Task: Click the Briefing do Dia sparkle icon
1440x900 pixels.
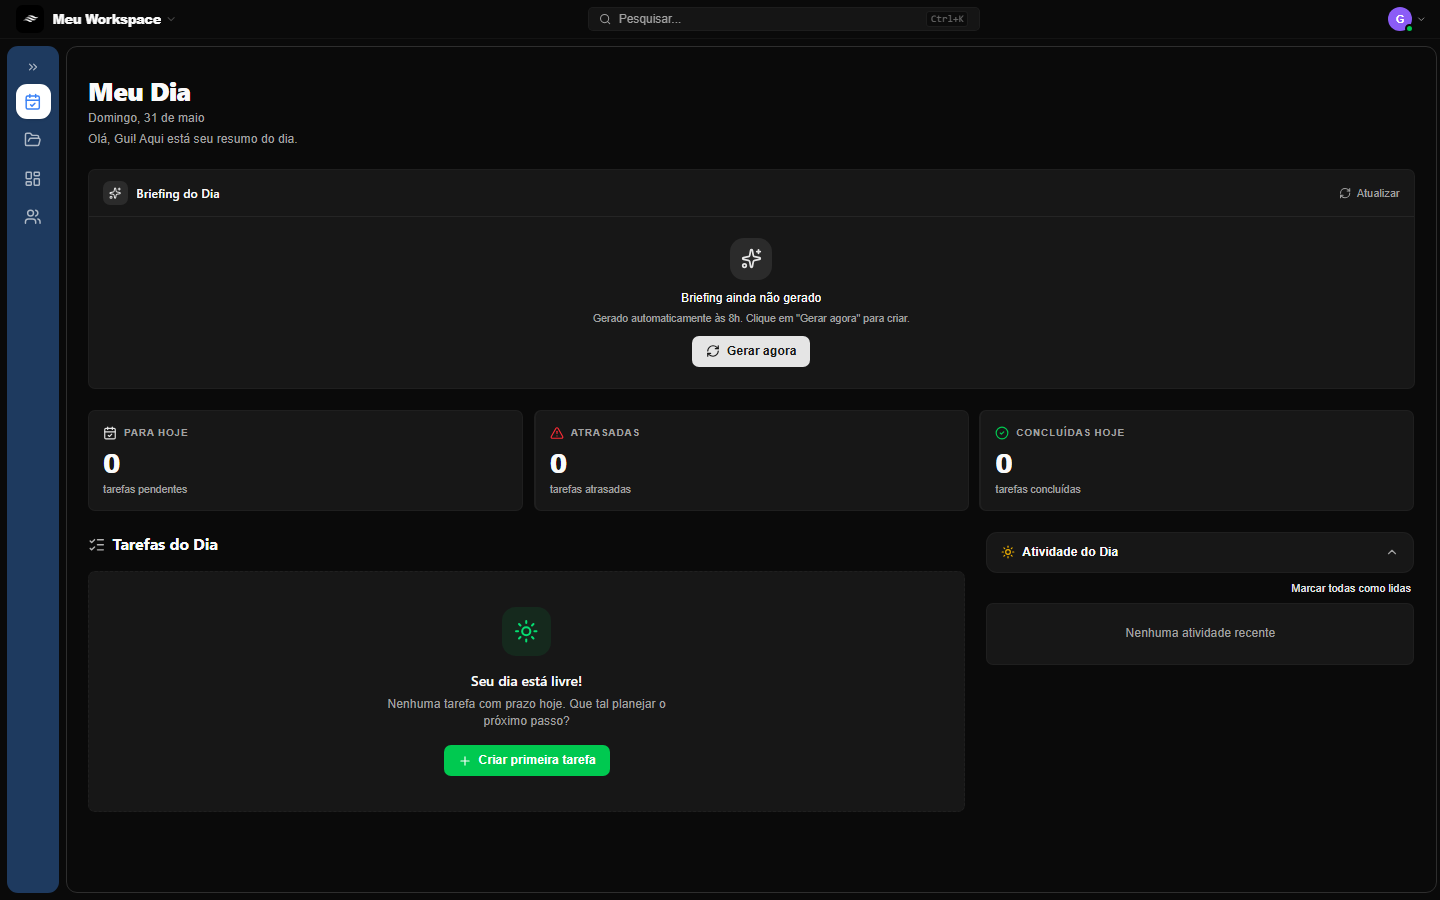Action: click(x=115, y=193)
